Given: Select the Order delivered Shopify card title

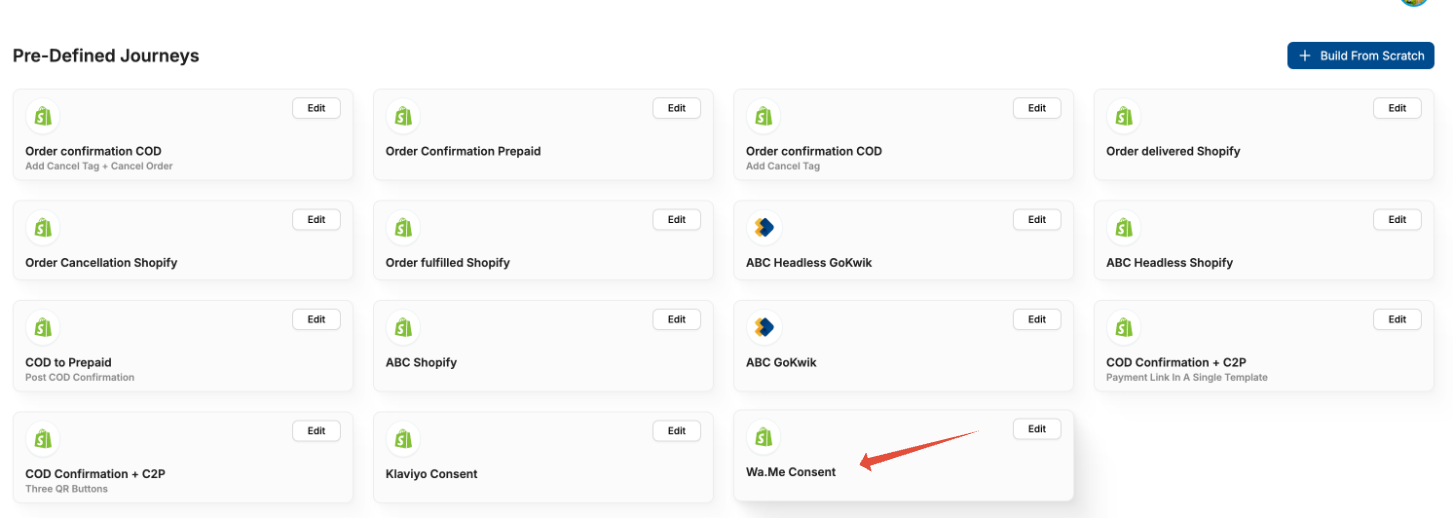Looking at the screenshot, I should coord(1173,151).
